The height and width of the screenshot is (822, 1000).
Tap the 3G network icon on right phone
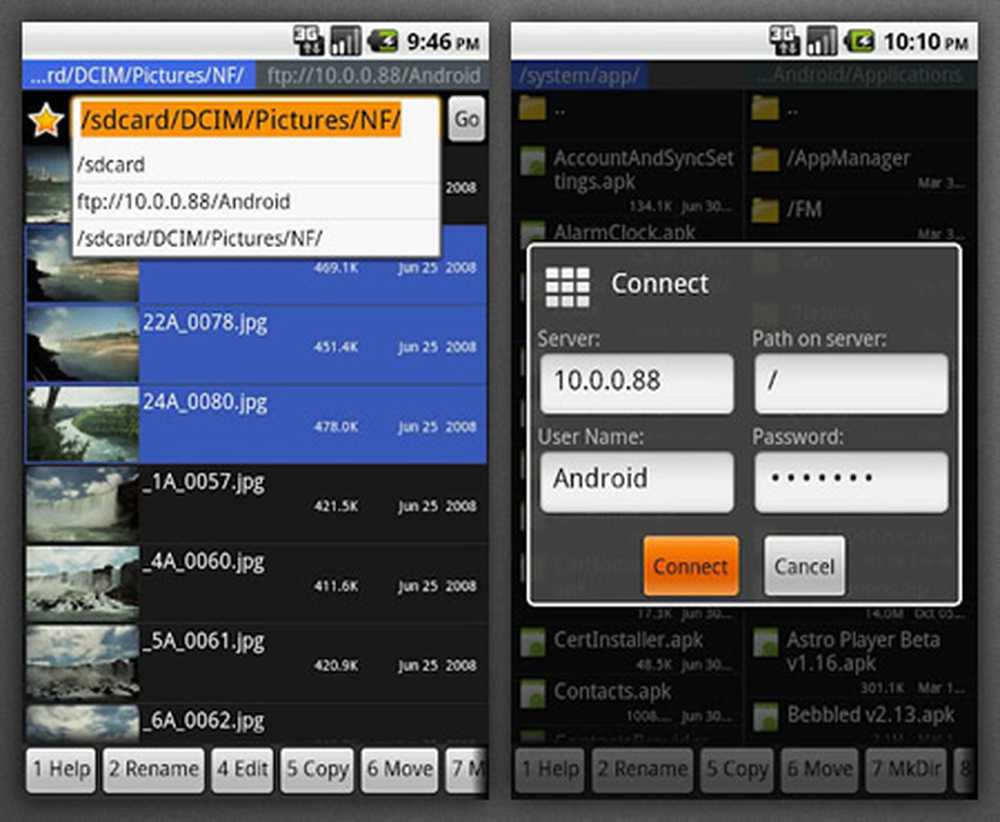(785, 41)
